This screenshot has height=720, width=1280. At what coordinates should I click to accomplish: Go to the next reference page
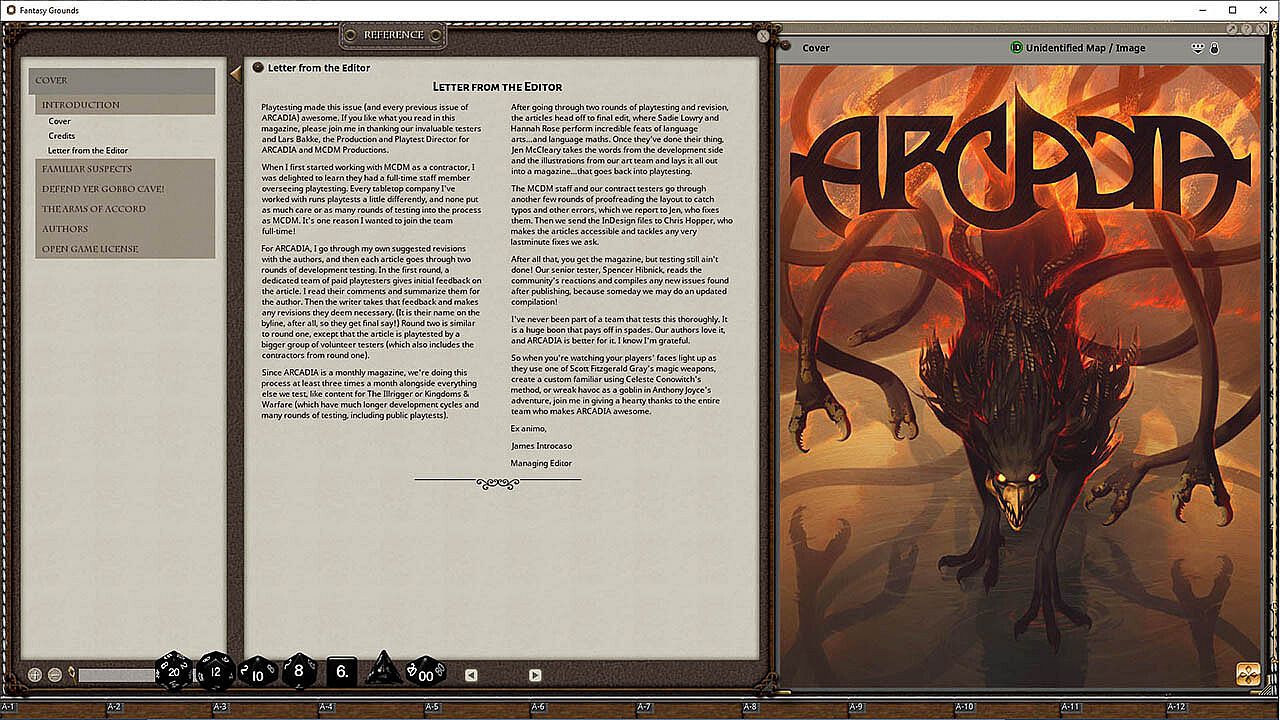coord(535,675)
